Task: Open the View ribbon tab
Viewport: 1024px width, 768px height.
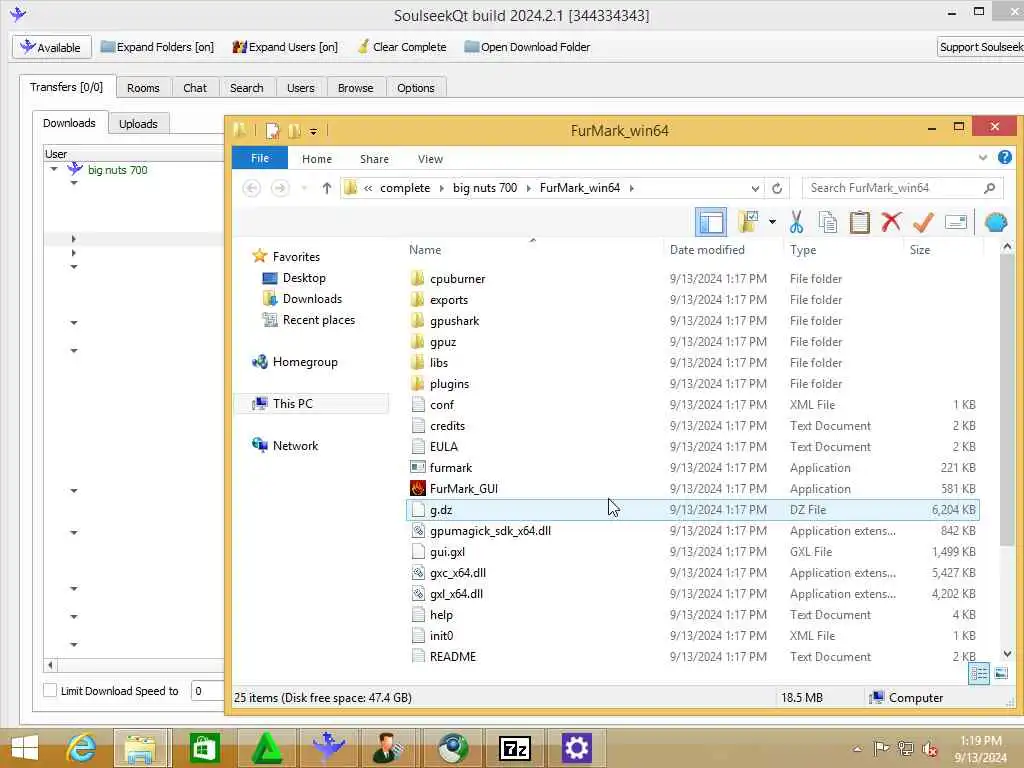Action: tap(430, 159)
